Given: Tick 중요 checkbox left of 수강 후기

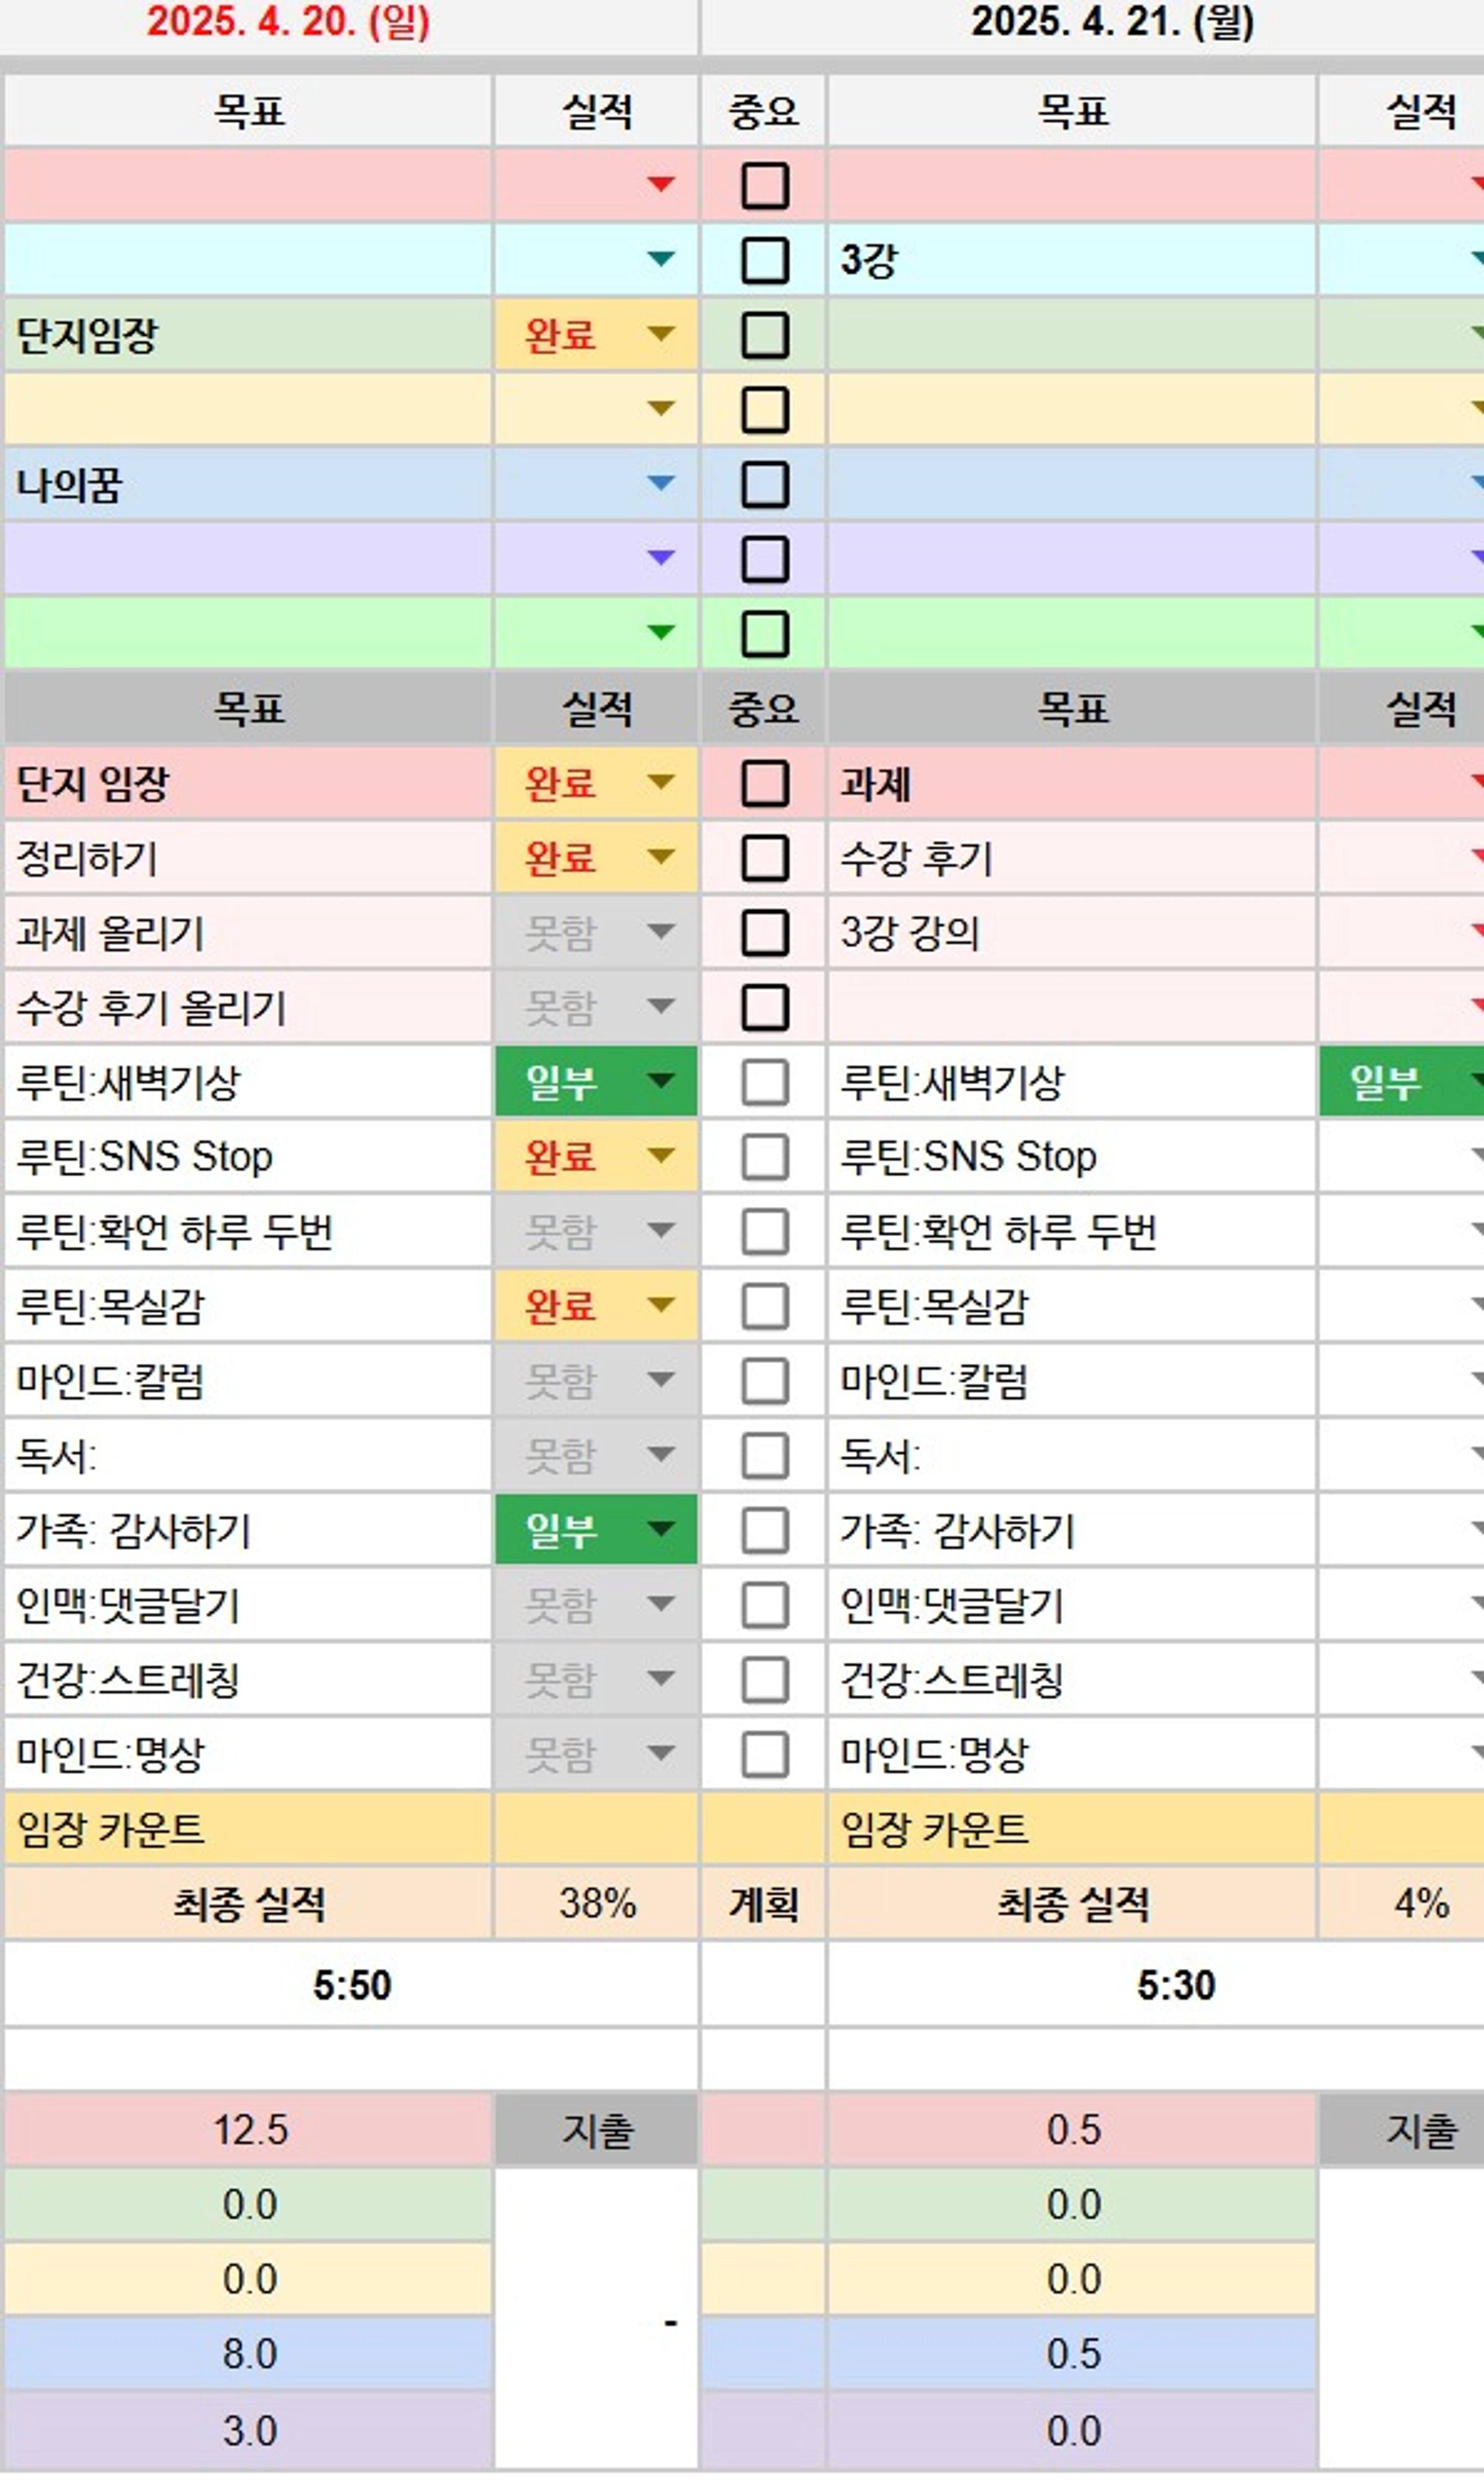Looking at the screenshot, I should [765, 858].
